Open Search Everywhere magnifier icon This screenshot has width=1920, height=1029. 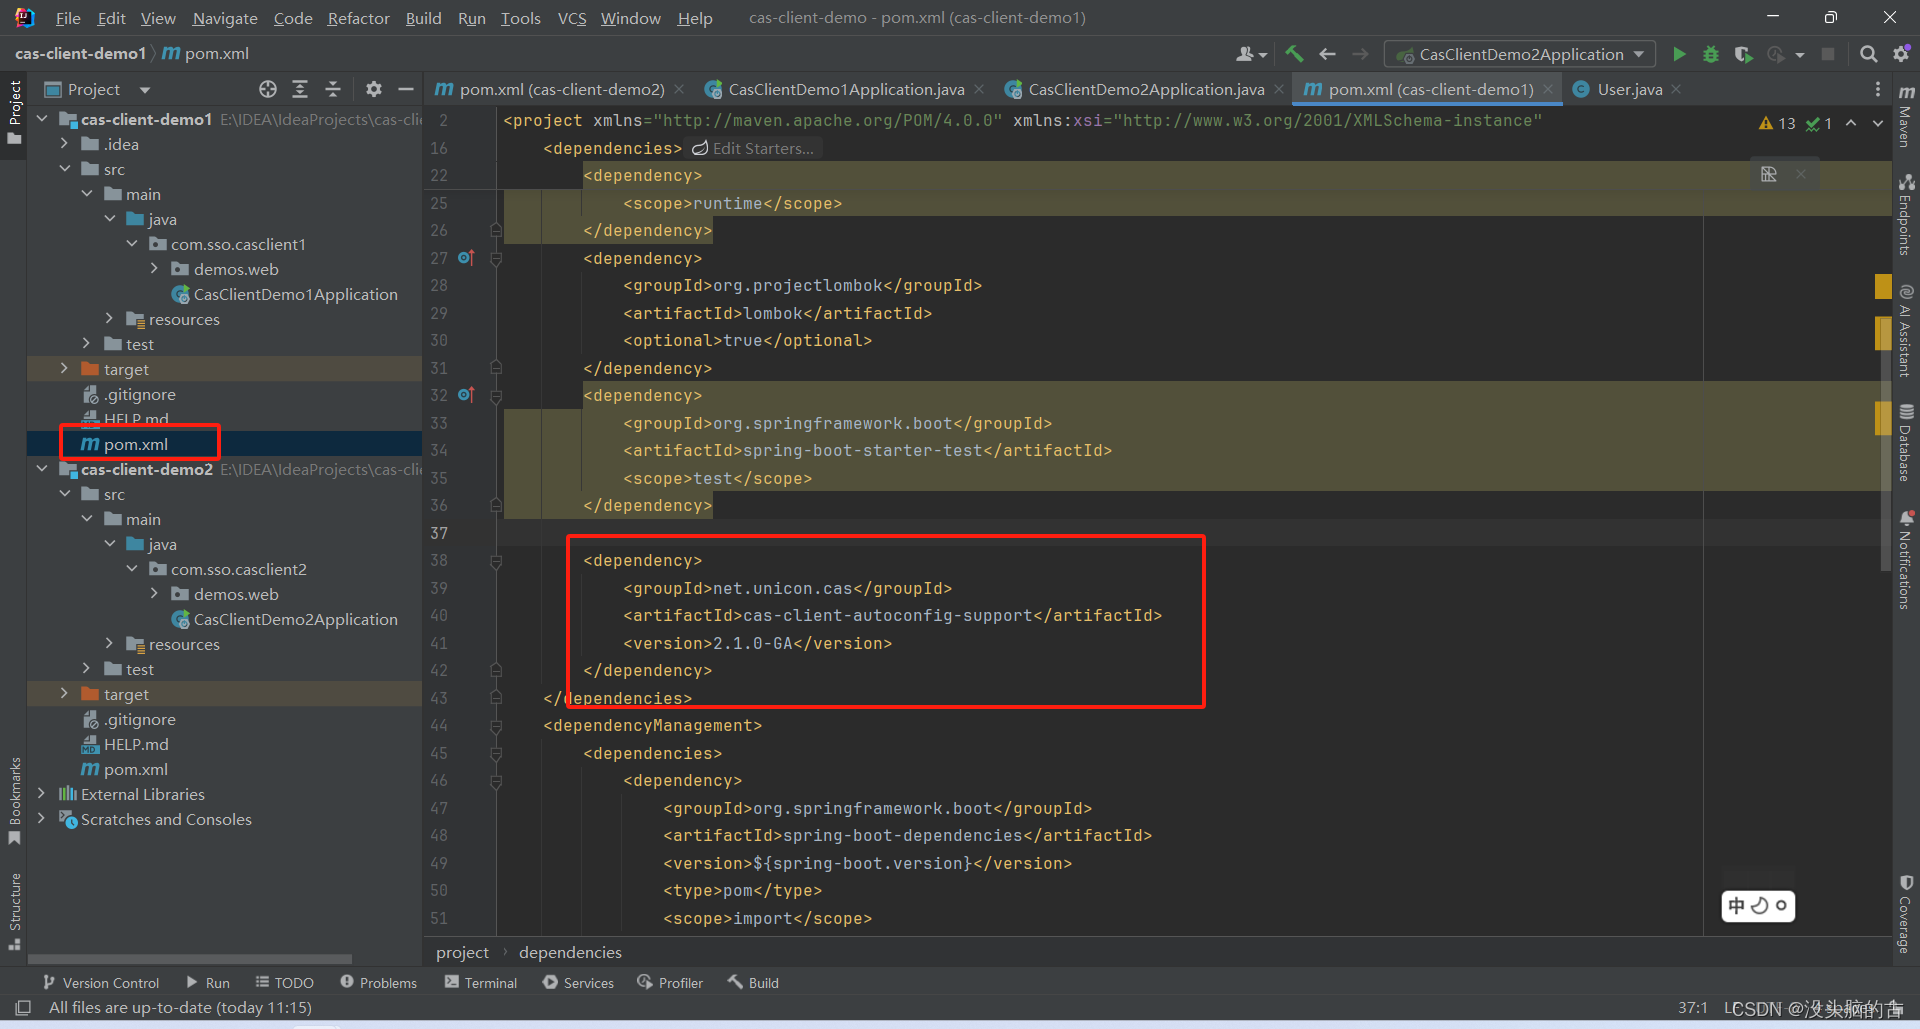pos(1868,54)
